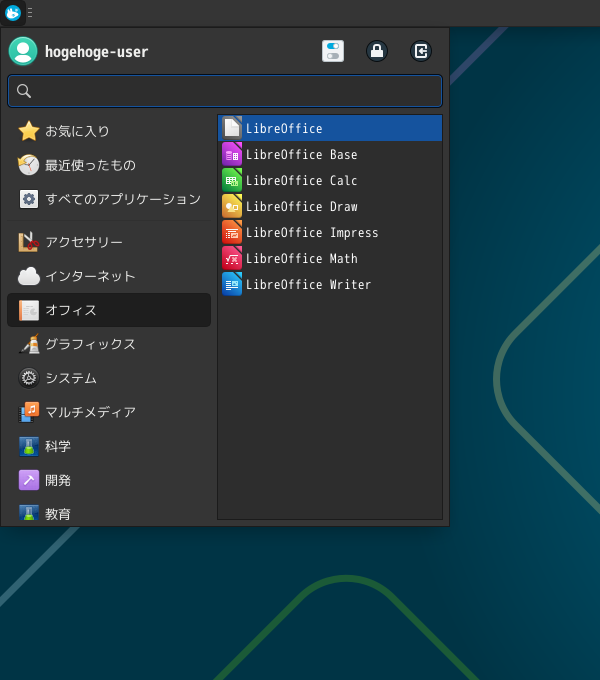Screen dimensions: 600x680
Task: Open the アクセサリー category
Action: tap(84, 242)
